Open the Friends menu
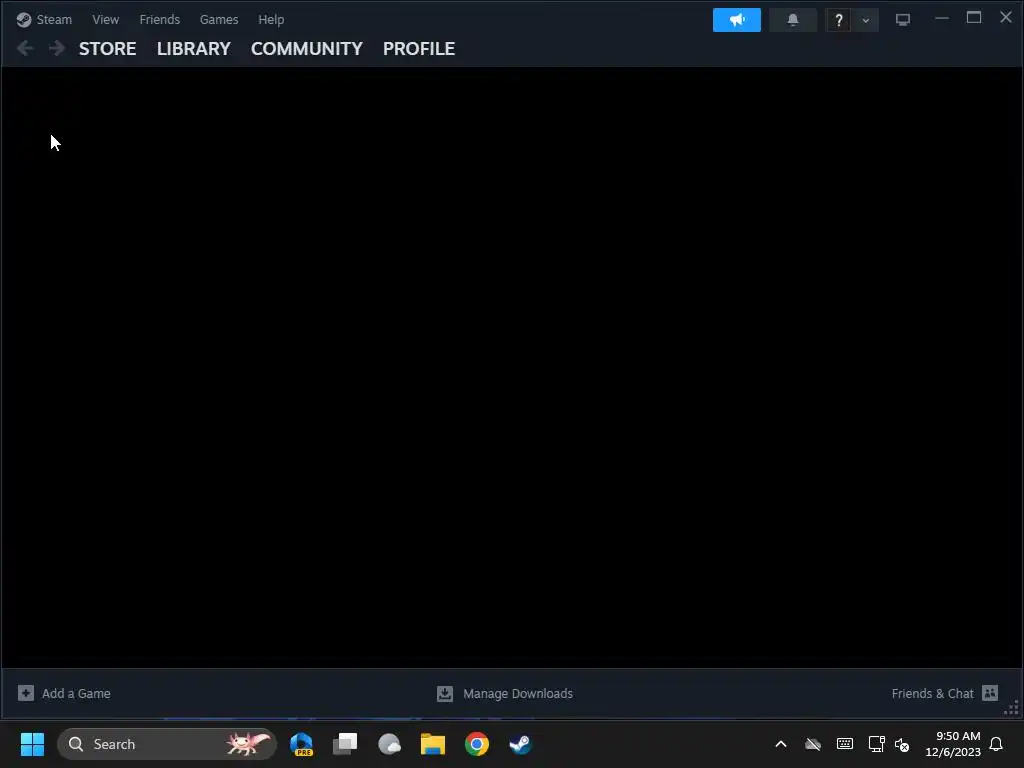The height and width of the screenshot is (768, 1024). (x=159, y=20)
